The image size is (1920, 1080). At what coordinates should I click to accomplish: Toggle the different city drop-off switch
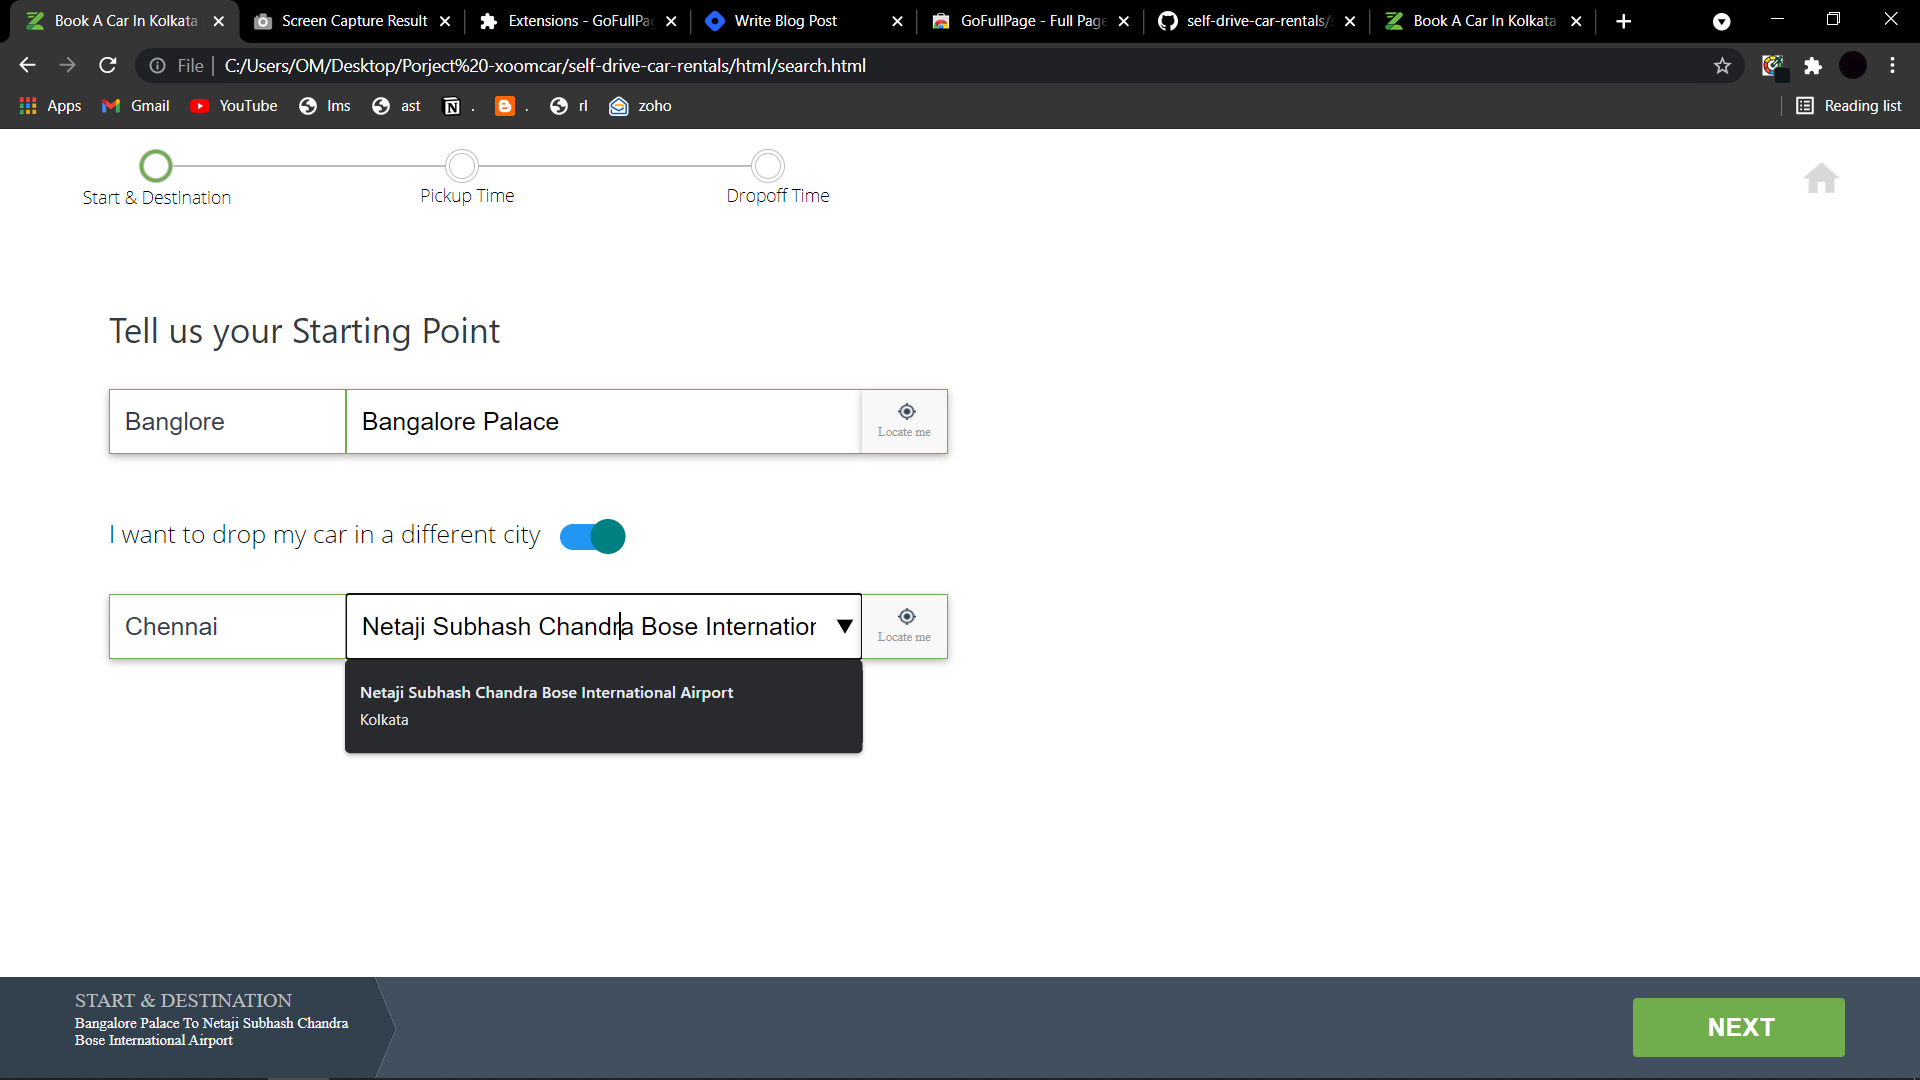[x=591, y=535]
